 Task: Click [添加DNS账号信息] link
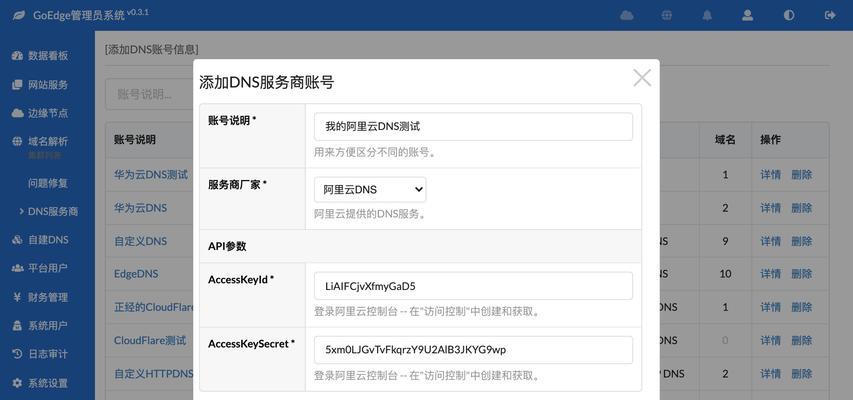coord(151,50)
